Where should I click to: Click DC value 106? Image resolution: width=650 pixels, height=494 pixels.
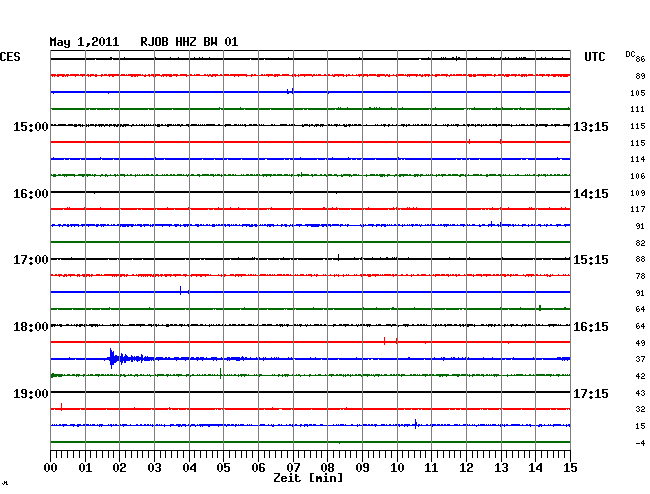point(638,176)
